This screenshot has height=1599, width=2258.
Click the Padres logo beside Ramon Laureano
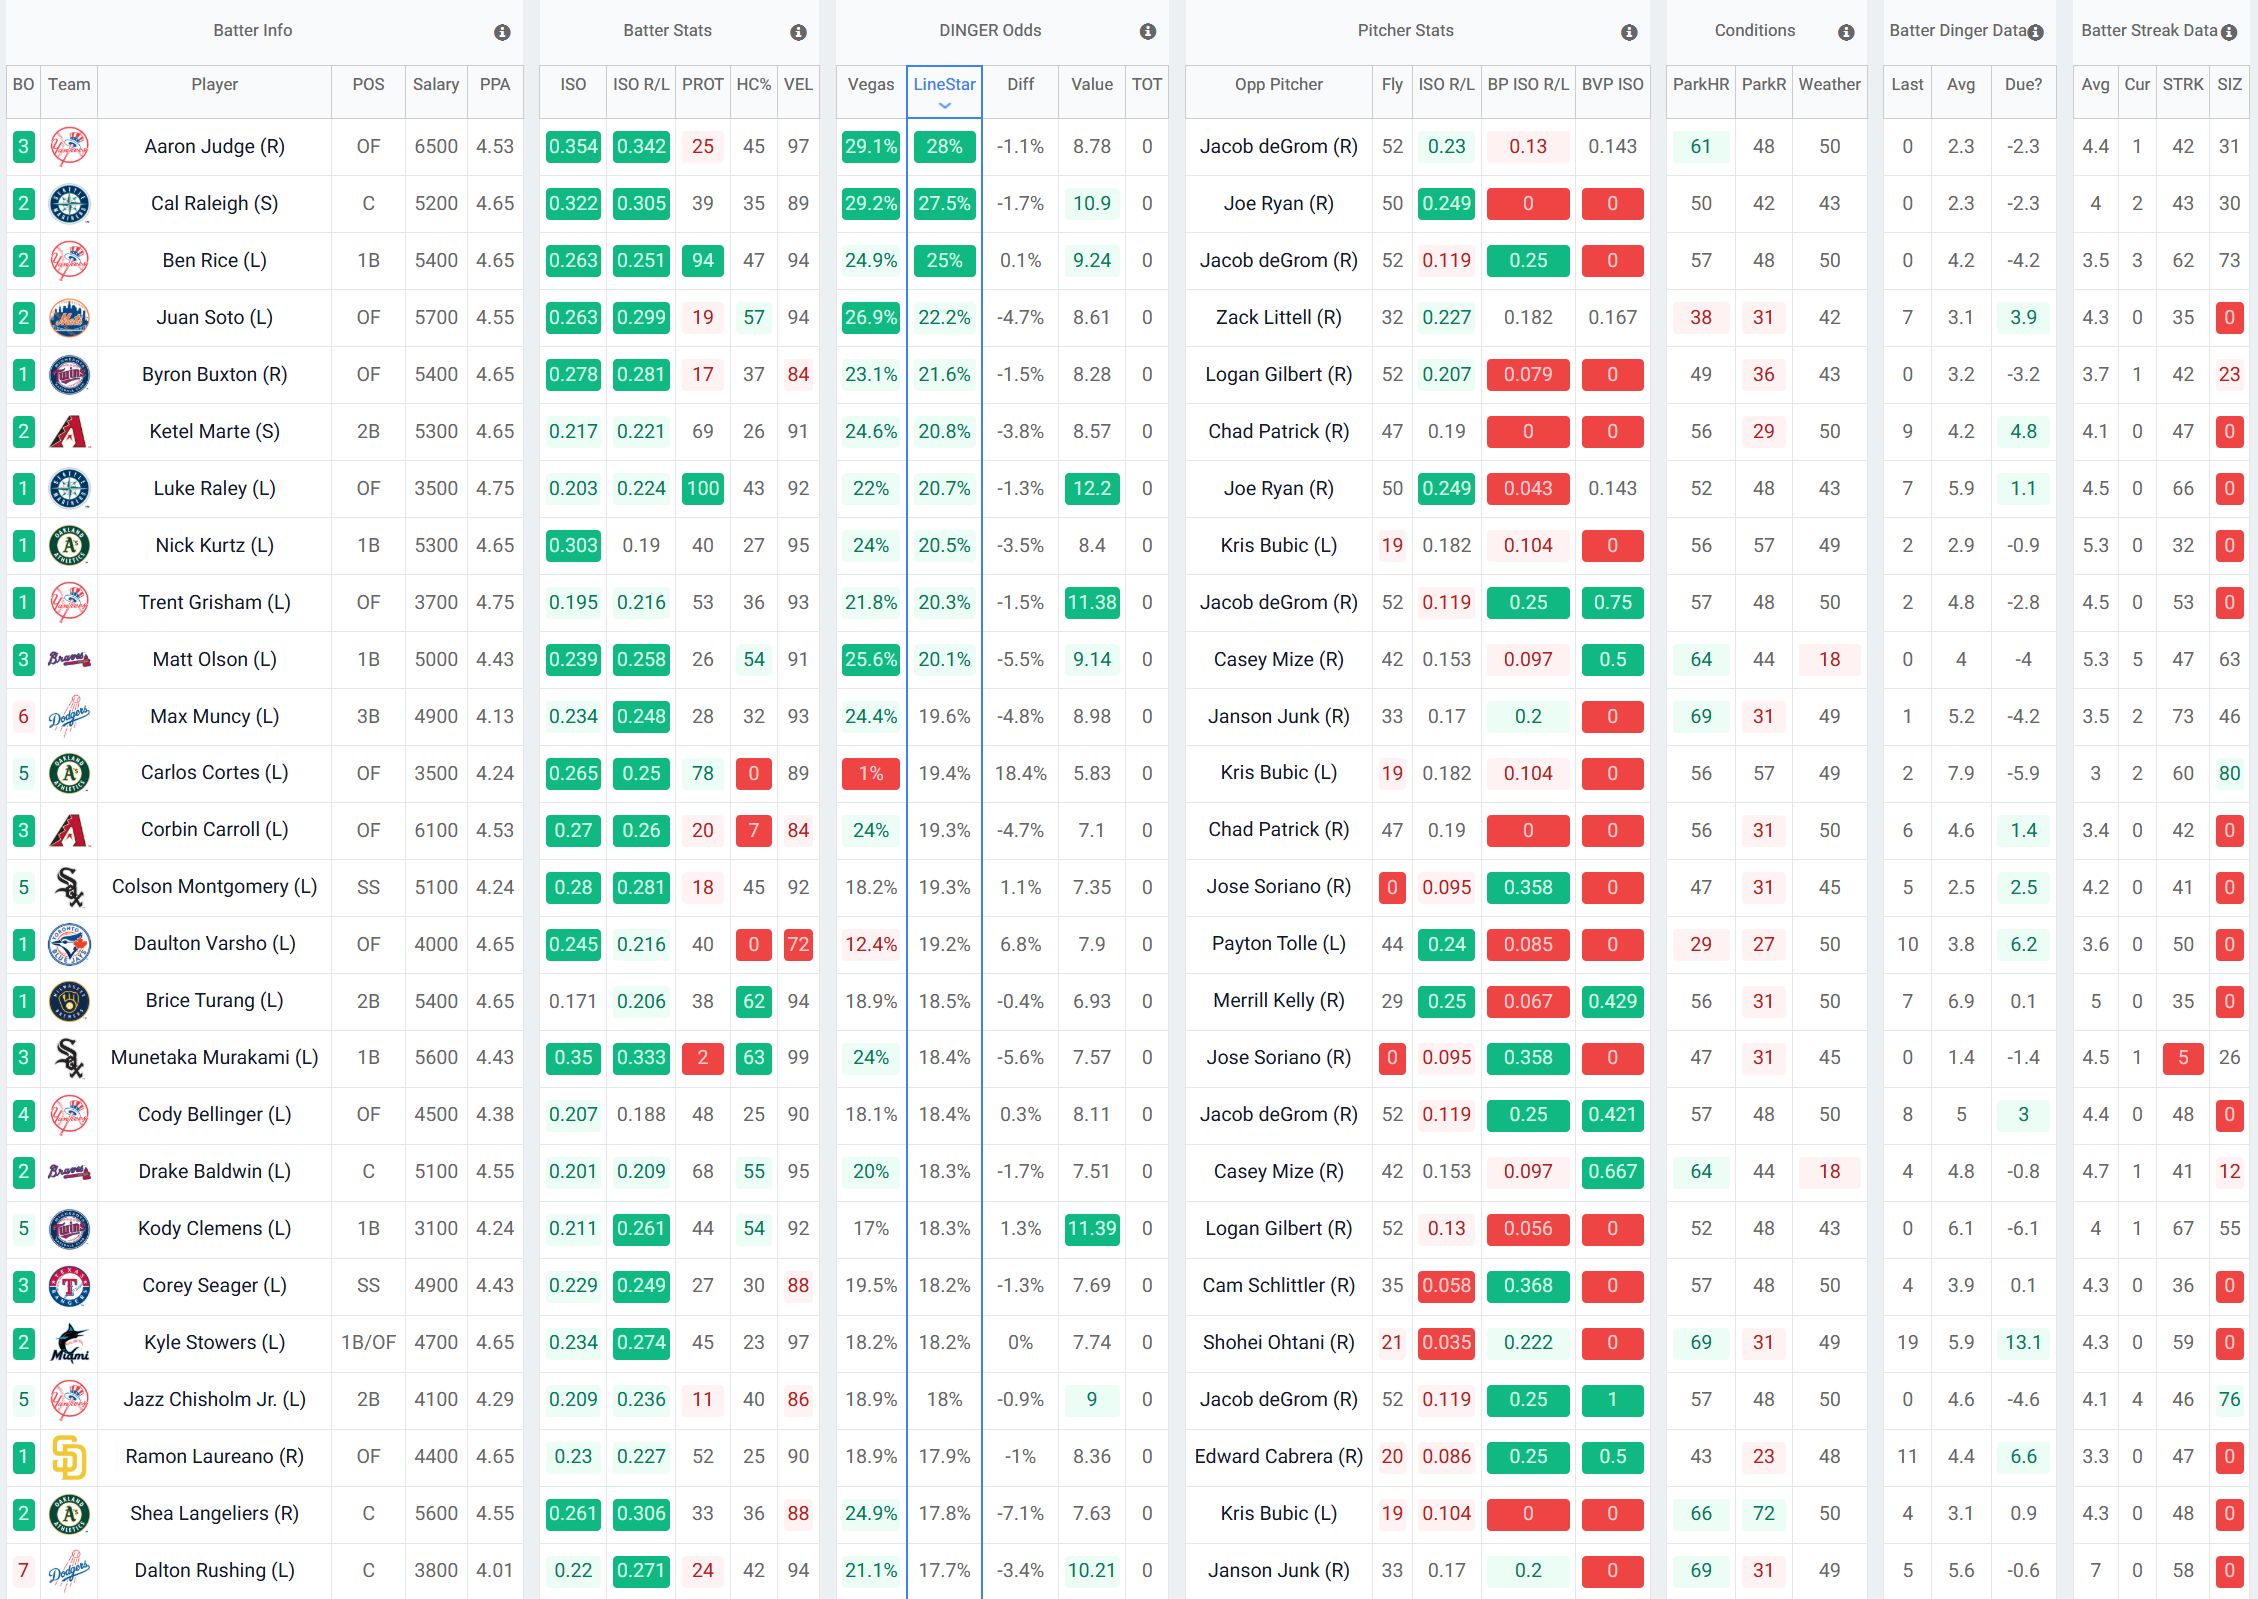pos(69,1457)
